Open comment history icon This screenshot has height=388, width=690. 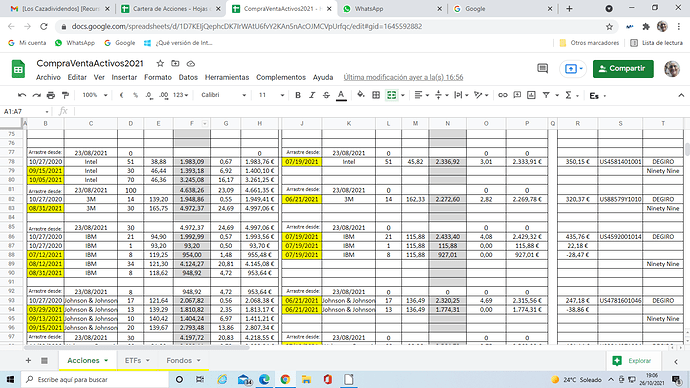[x=543, y=69]
